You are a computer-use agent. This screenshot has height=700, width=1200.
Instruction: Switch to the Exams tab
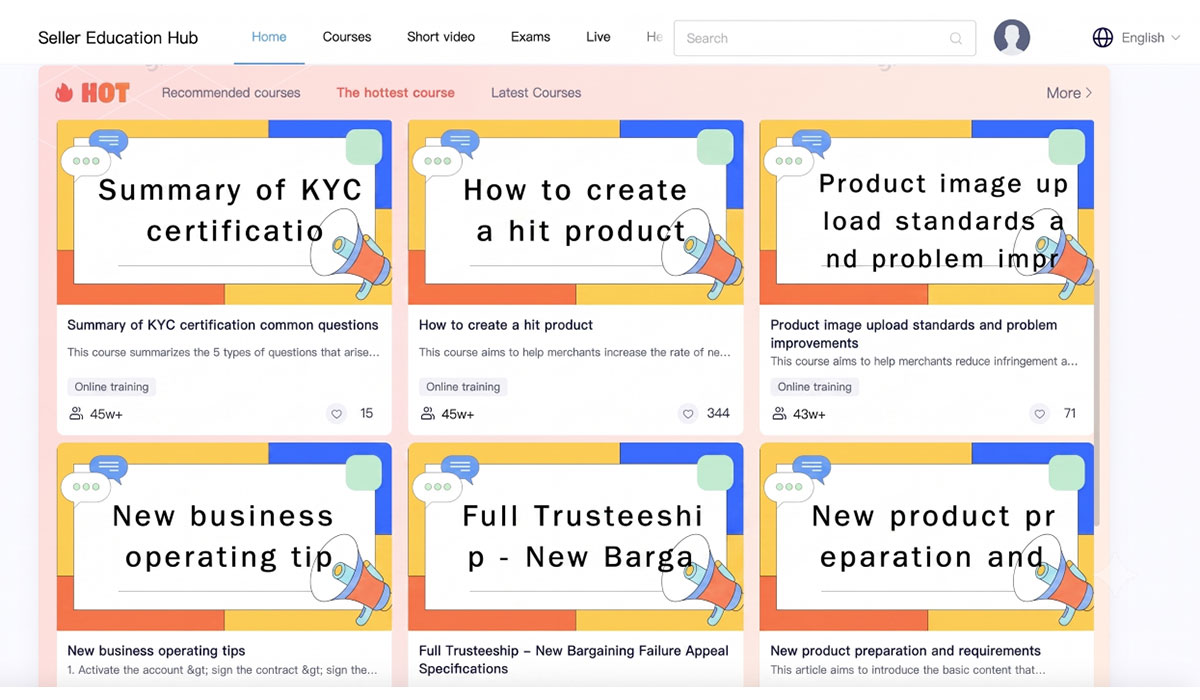[530, 37]
